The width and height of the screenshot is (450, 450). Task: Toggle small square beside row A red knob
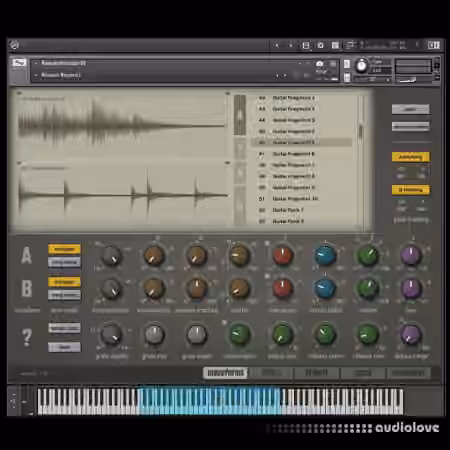coord(267,244)
